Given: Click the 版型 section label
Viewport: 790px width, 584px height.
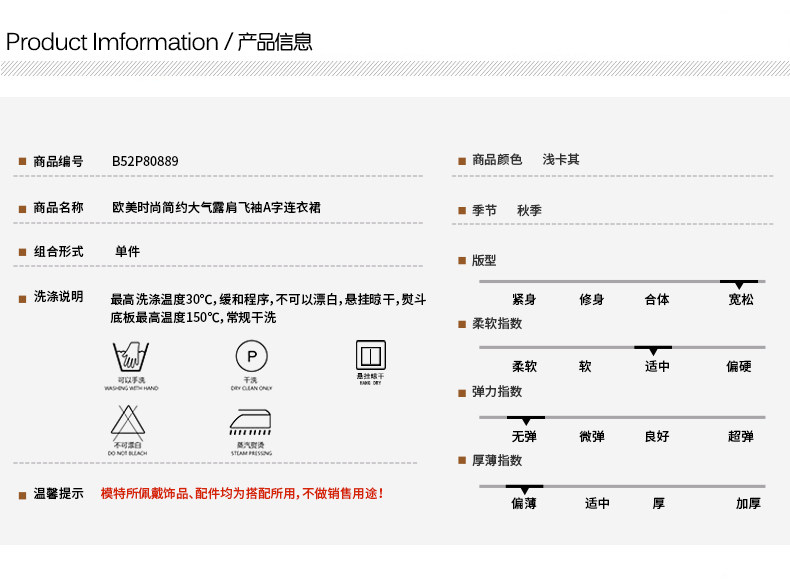Looking at the screenshot, I should coord(484,261).
